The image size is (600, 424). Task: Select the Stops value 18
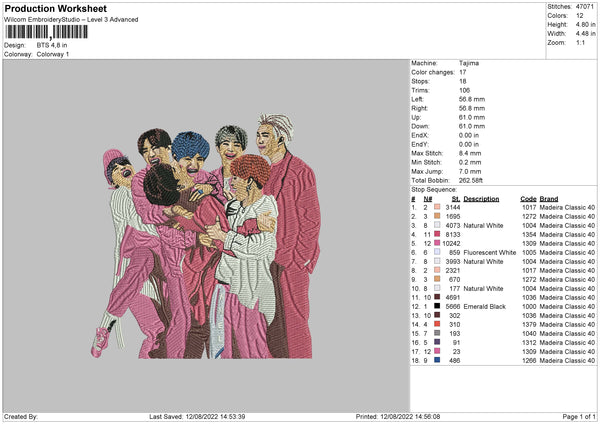(463, 81)
